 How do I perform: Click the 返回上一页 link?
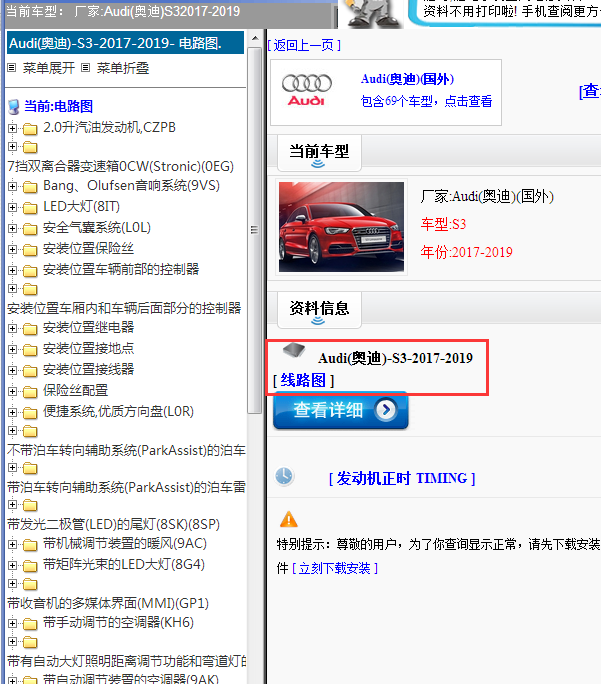point(304,45)
